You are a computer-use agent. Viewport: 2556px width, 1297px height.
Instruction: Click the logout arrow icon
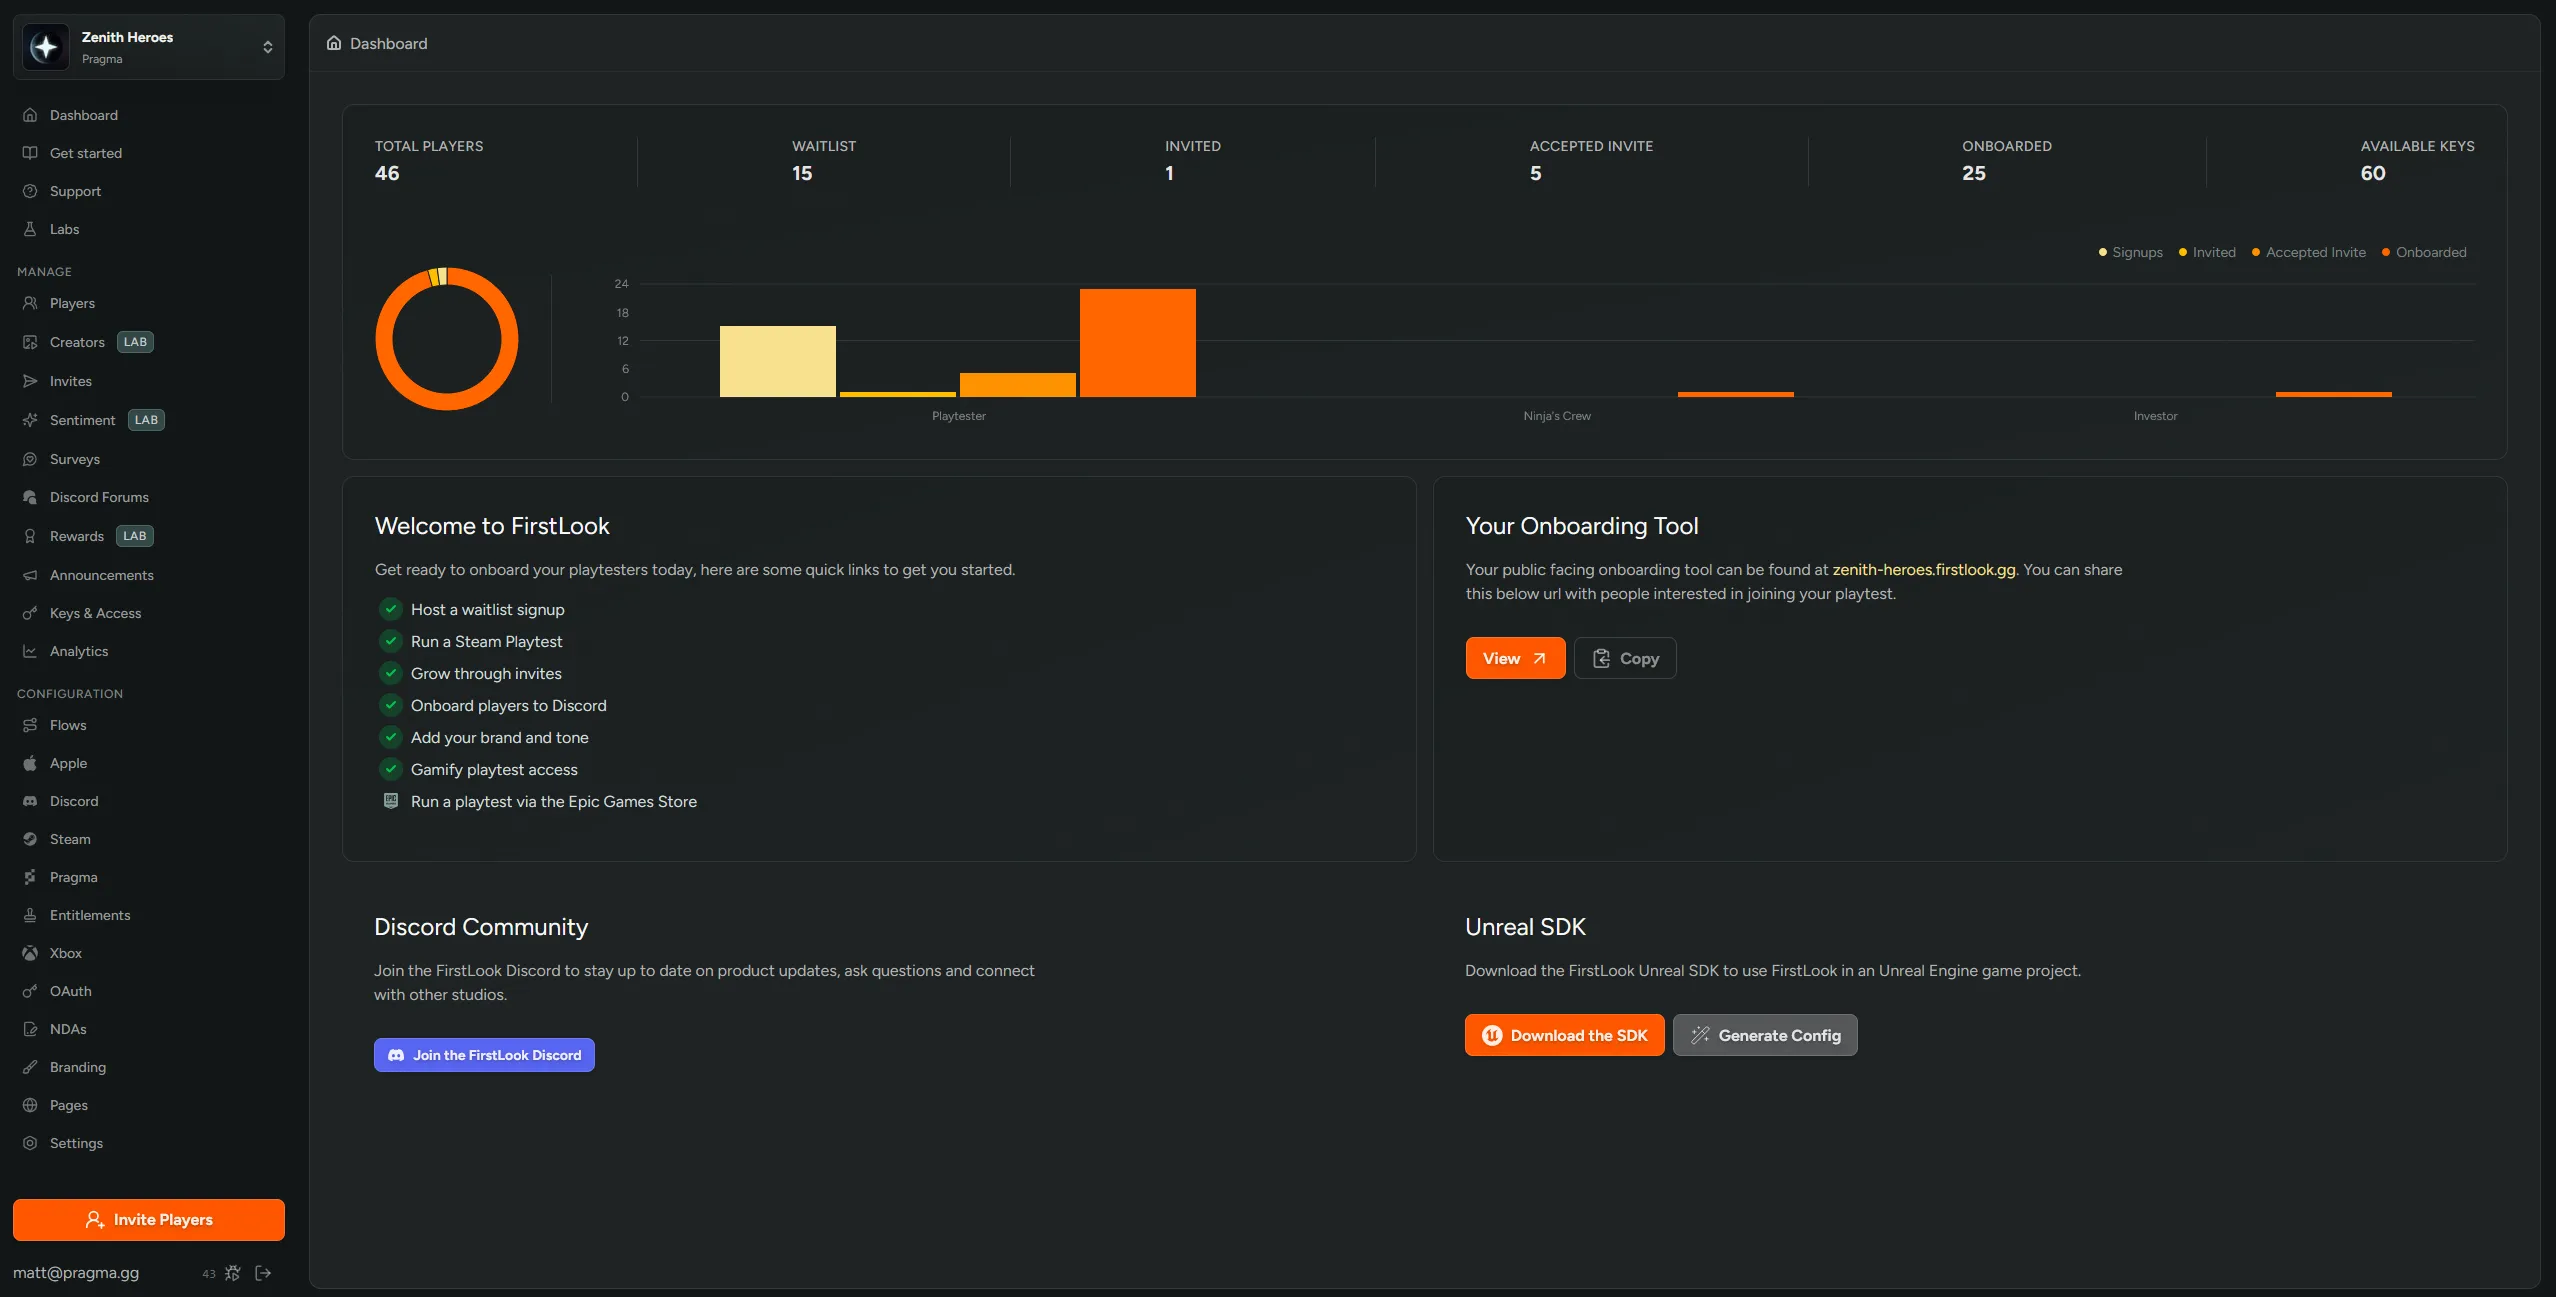point(263,1273)
